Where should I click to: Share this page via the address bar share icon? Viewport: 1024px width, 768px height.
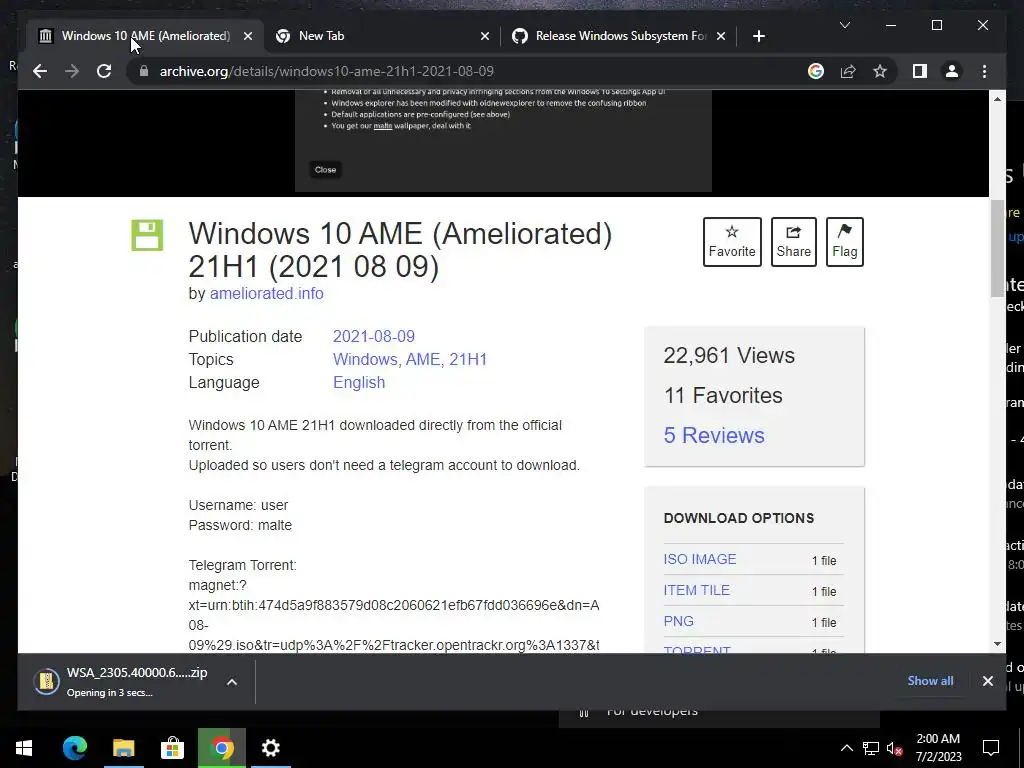coord(848,71)
